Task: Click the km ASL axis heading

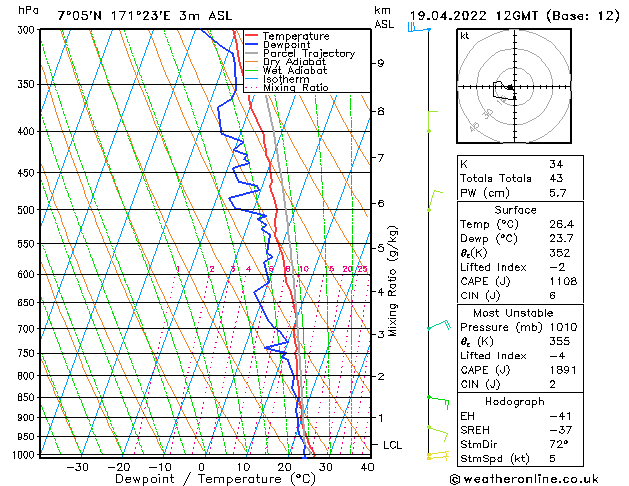Action: point(384,17)
